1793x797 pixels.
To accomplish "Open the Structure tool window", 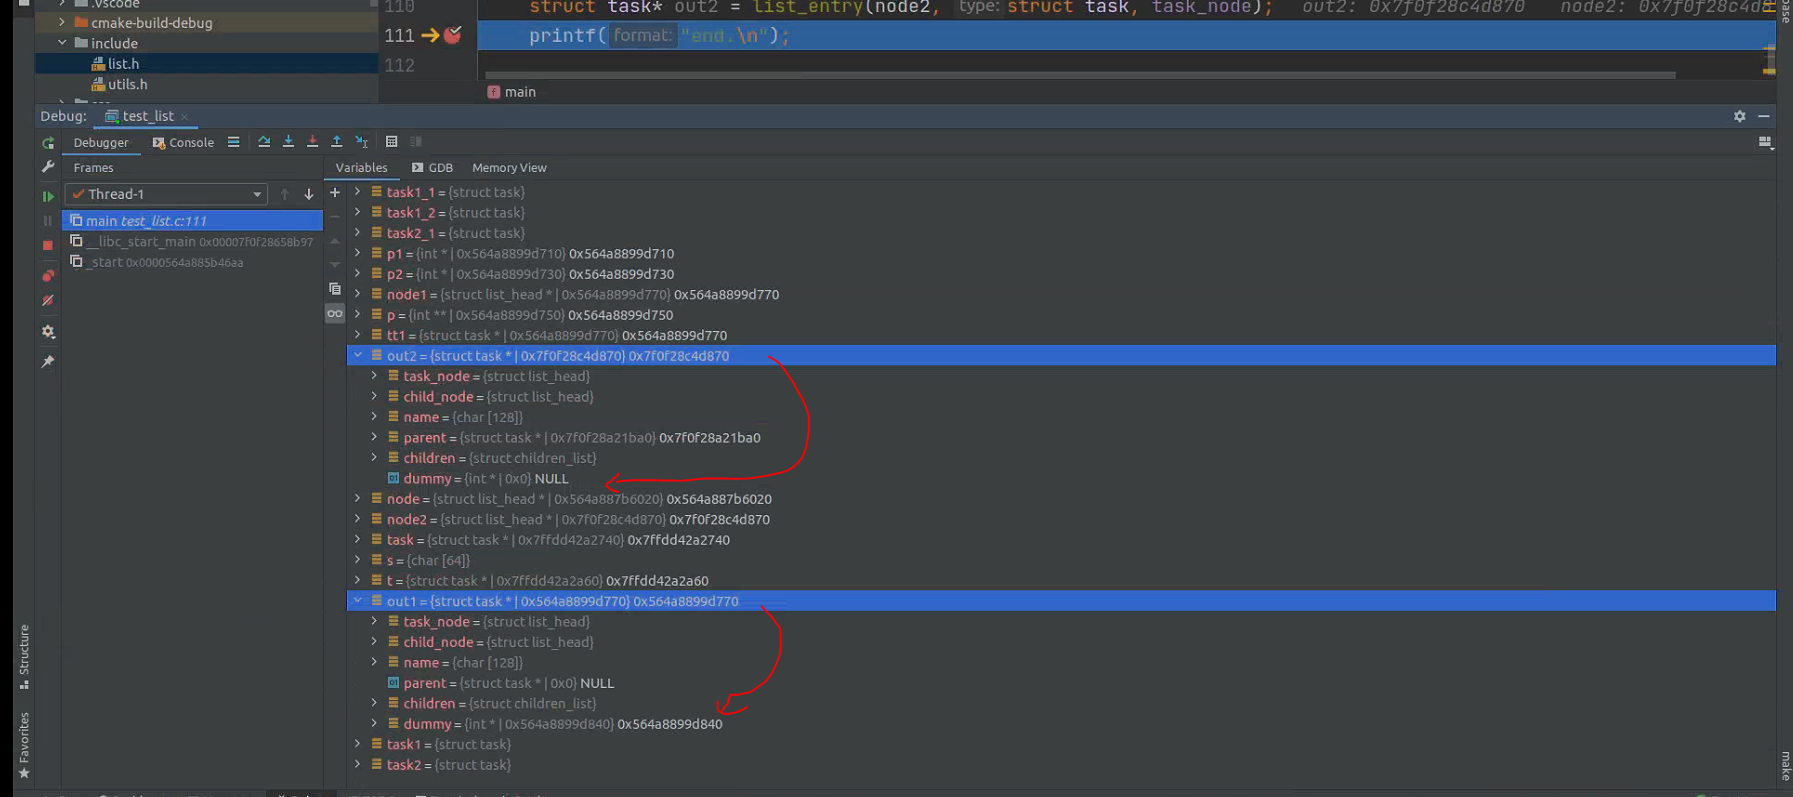I will click(x=24, y=657).
